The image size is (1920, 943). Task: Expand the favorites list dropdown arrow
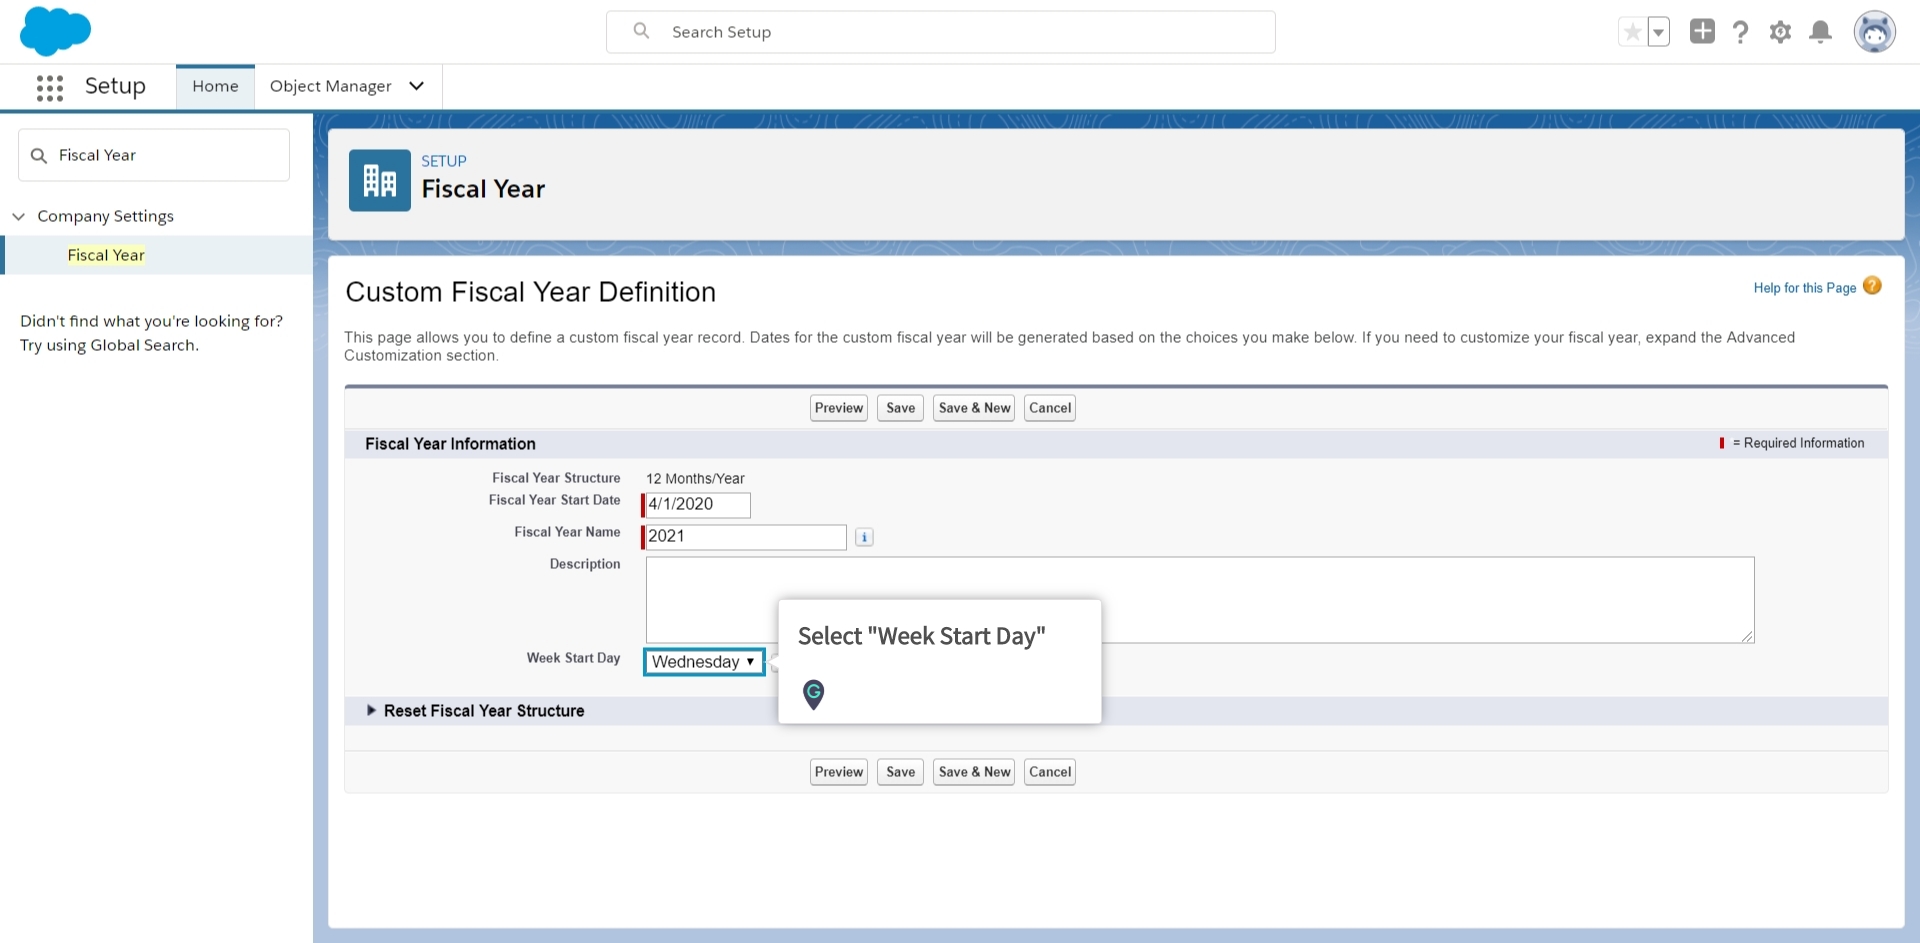pyautogui.click(x=1659, y=31)
